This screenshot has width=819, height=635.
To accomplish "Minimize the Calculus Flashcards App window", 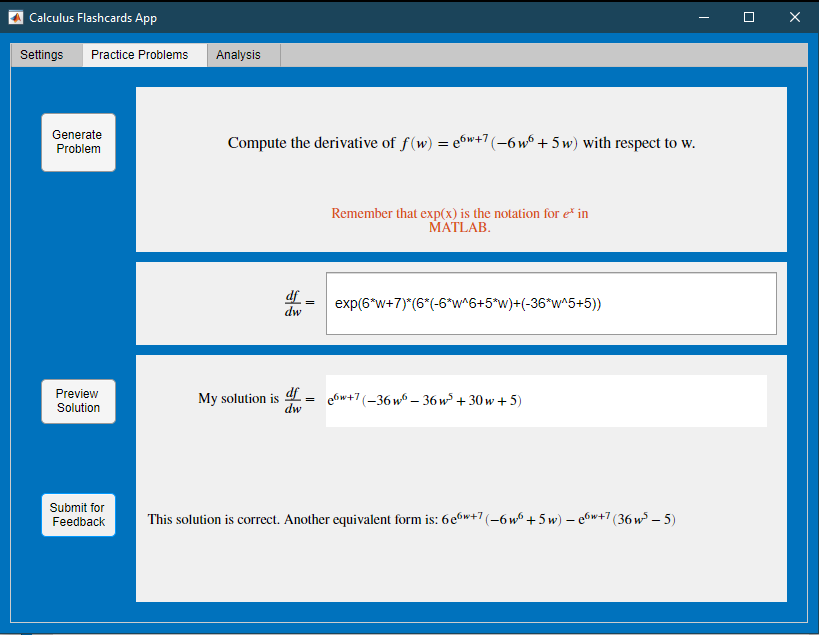I will pos(704,17).
